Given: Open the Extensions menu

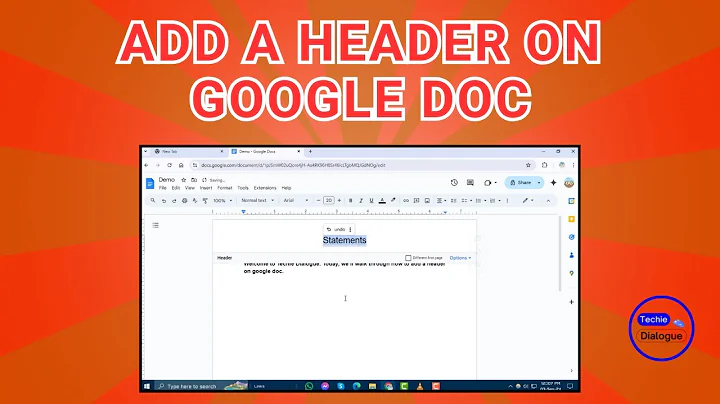Looking at the screenshot, I should pos(265,188).
